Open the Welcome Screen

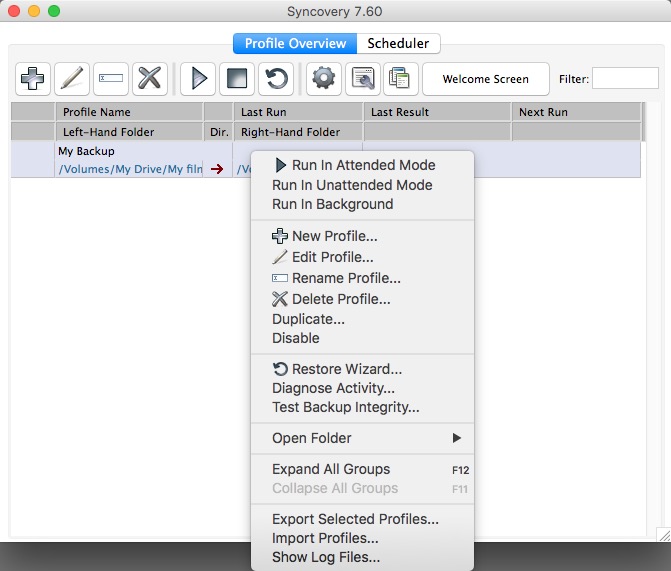point(486,79)
